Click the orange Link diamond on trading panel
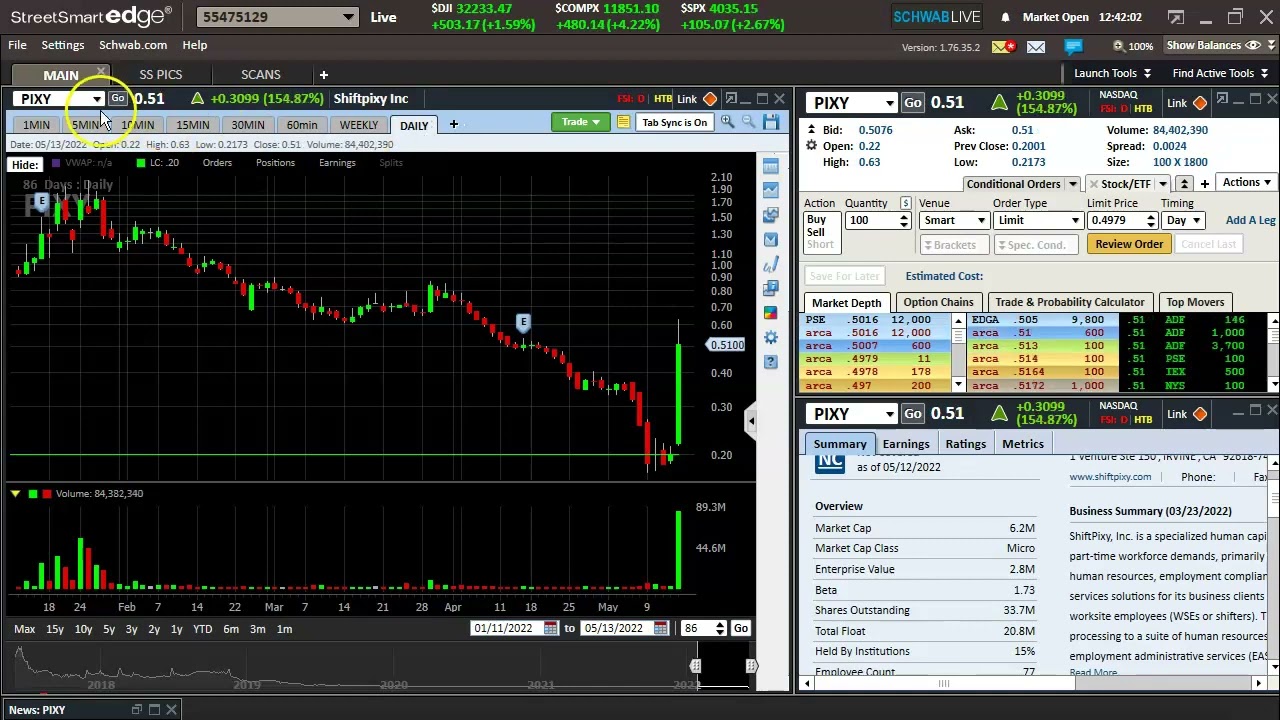 [x=1200, y=103]
